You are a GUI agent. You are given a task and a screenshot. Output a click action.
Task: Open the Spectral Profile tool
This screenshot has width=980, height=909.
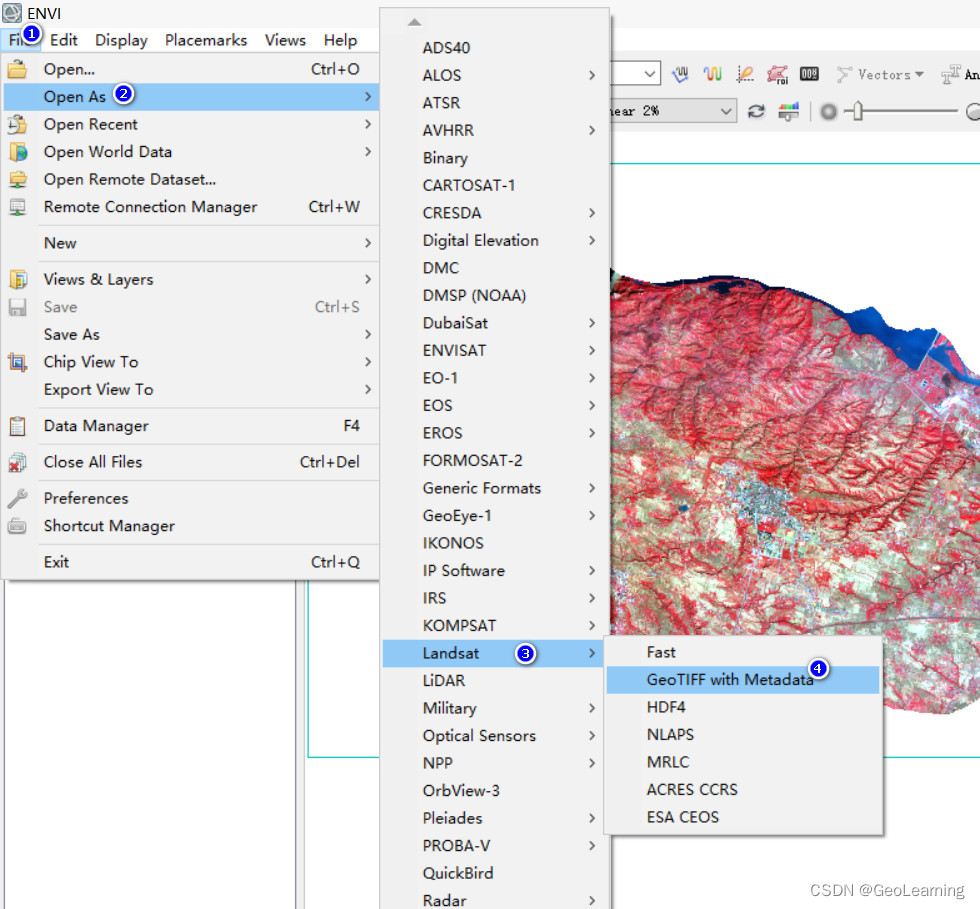[x=712, y=74]
